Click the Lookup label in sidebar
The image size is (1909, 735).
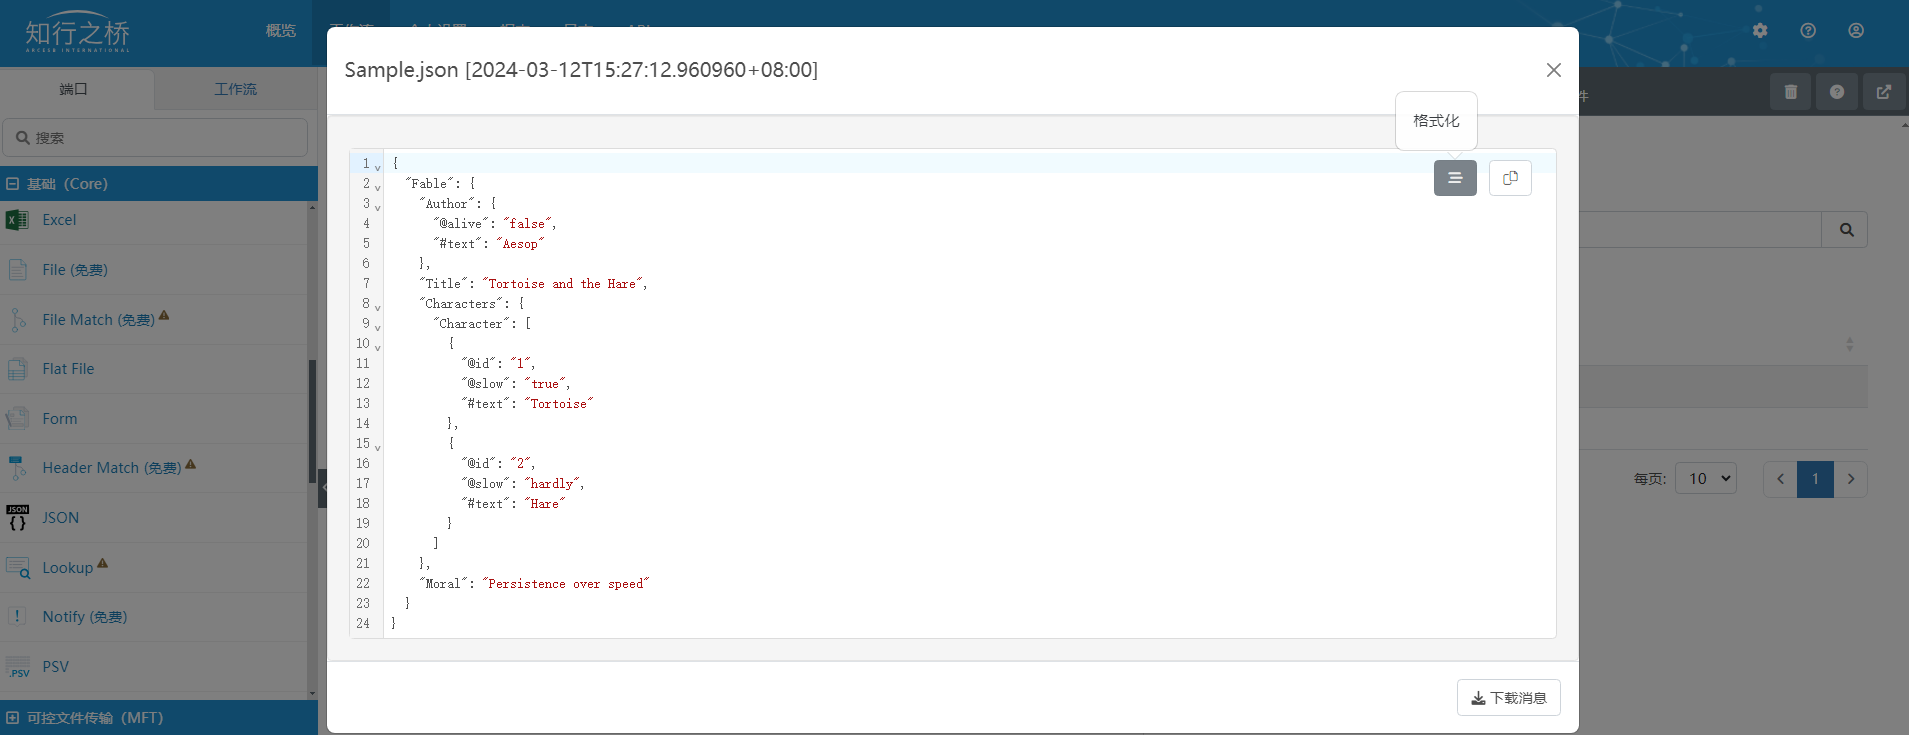click(67, 568)
